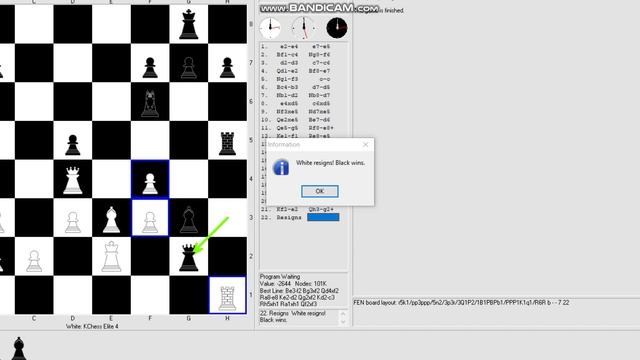Click the black rook on h5
The height and width of the screenshot is (360, 640).
coord(227,143)
